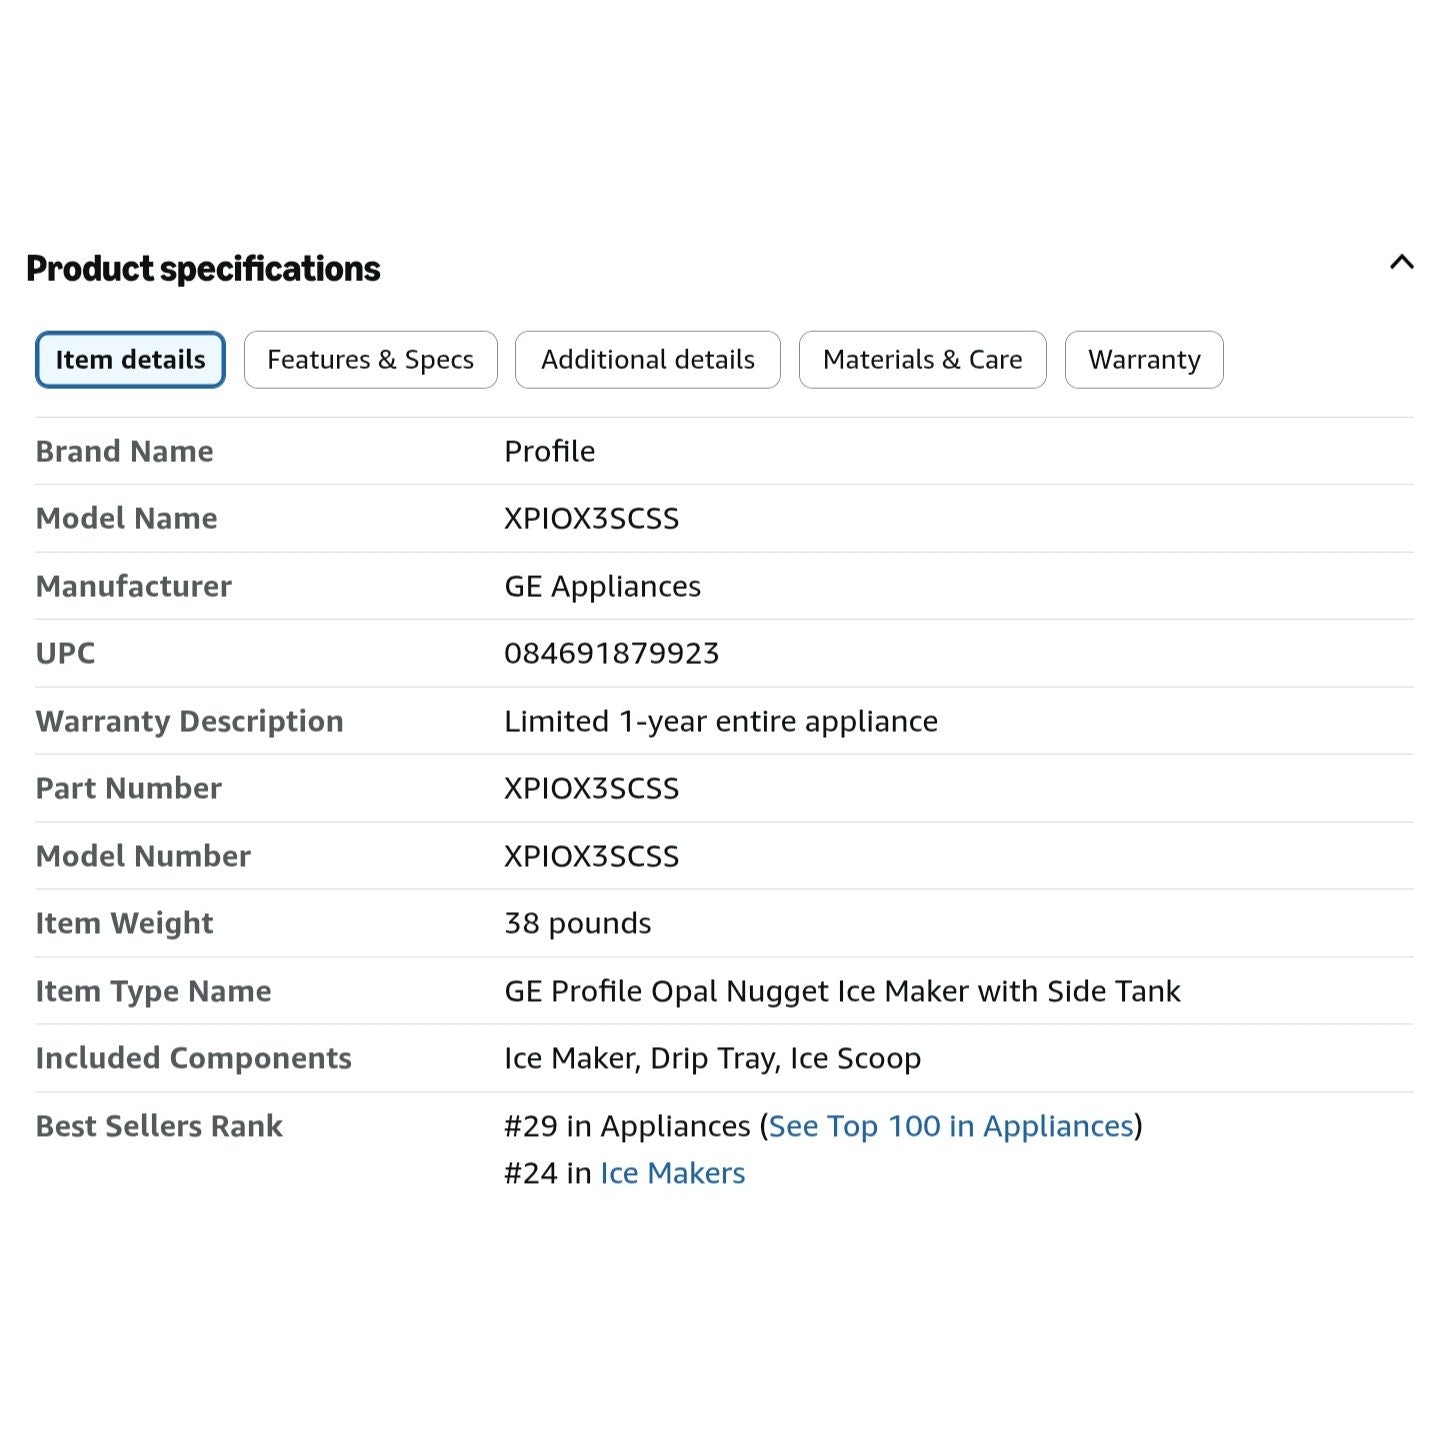This screenshot has width=1440, height=1440.
Task: Click the Included Components label
Action: pyautogui.click(x=193, y=1058)
